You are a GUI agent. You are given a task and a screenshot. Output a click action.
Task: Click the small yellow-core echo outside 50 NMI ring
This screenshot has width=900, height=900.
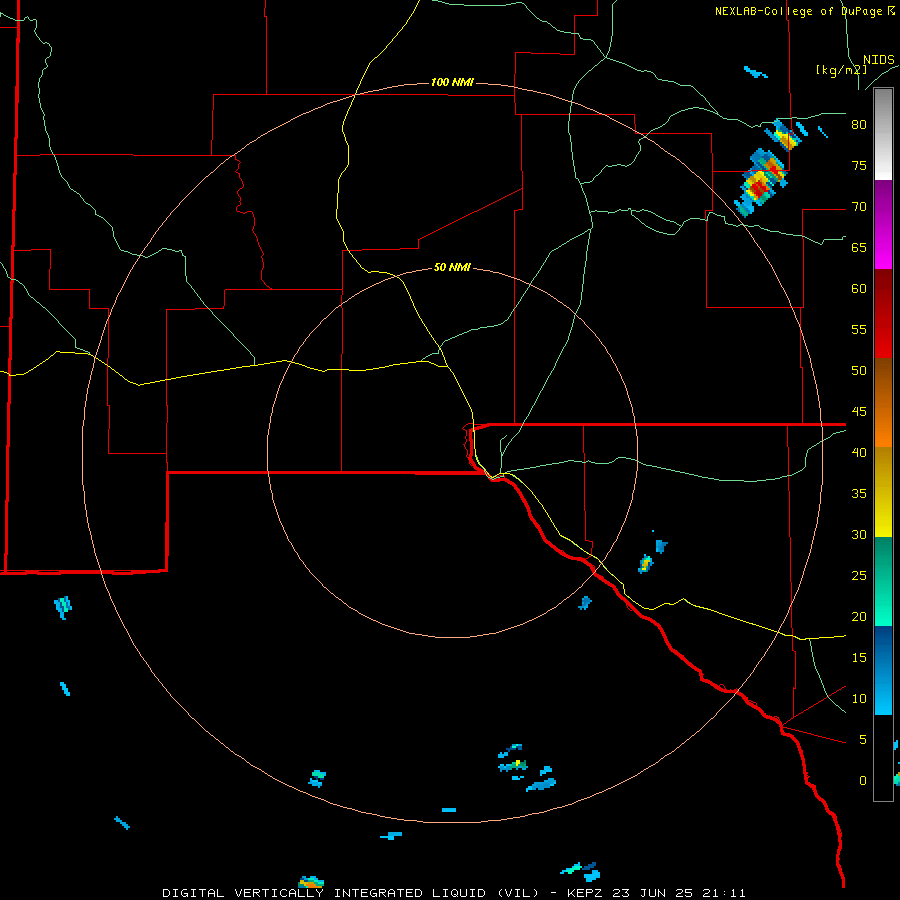click(x=645, y=564)
